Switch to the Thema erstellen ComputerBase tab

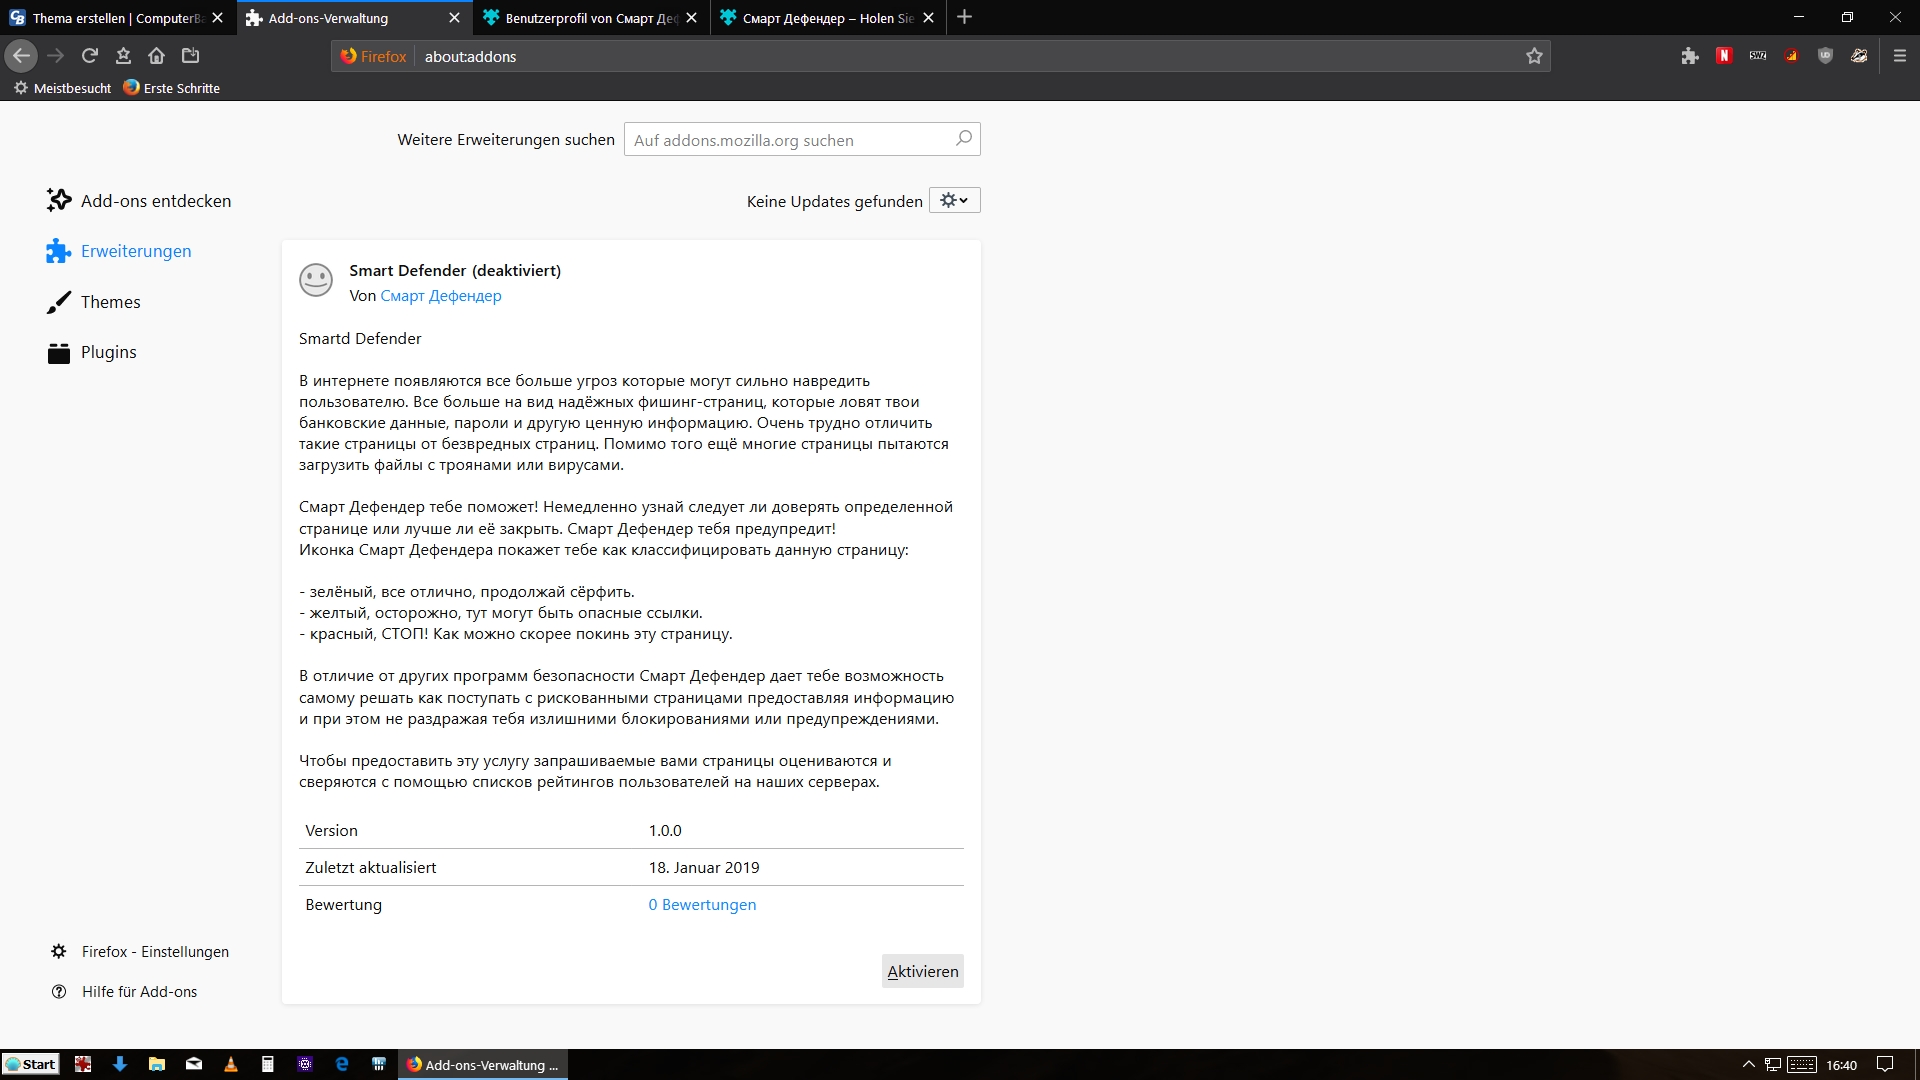coord(110,18)
